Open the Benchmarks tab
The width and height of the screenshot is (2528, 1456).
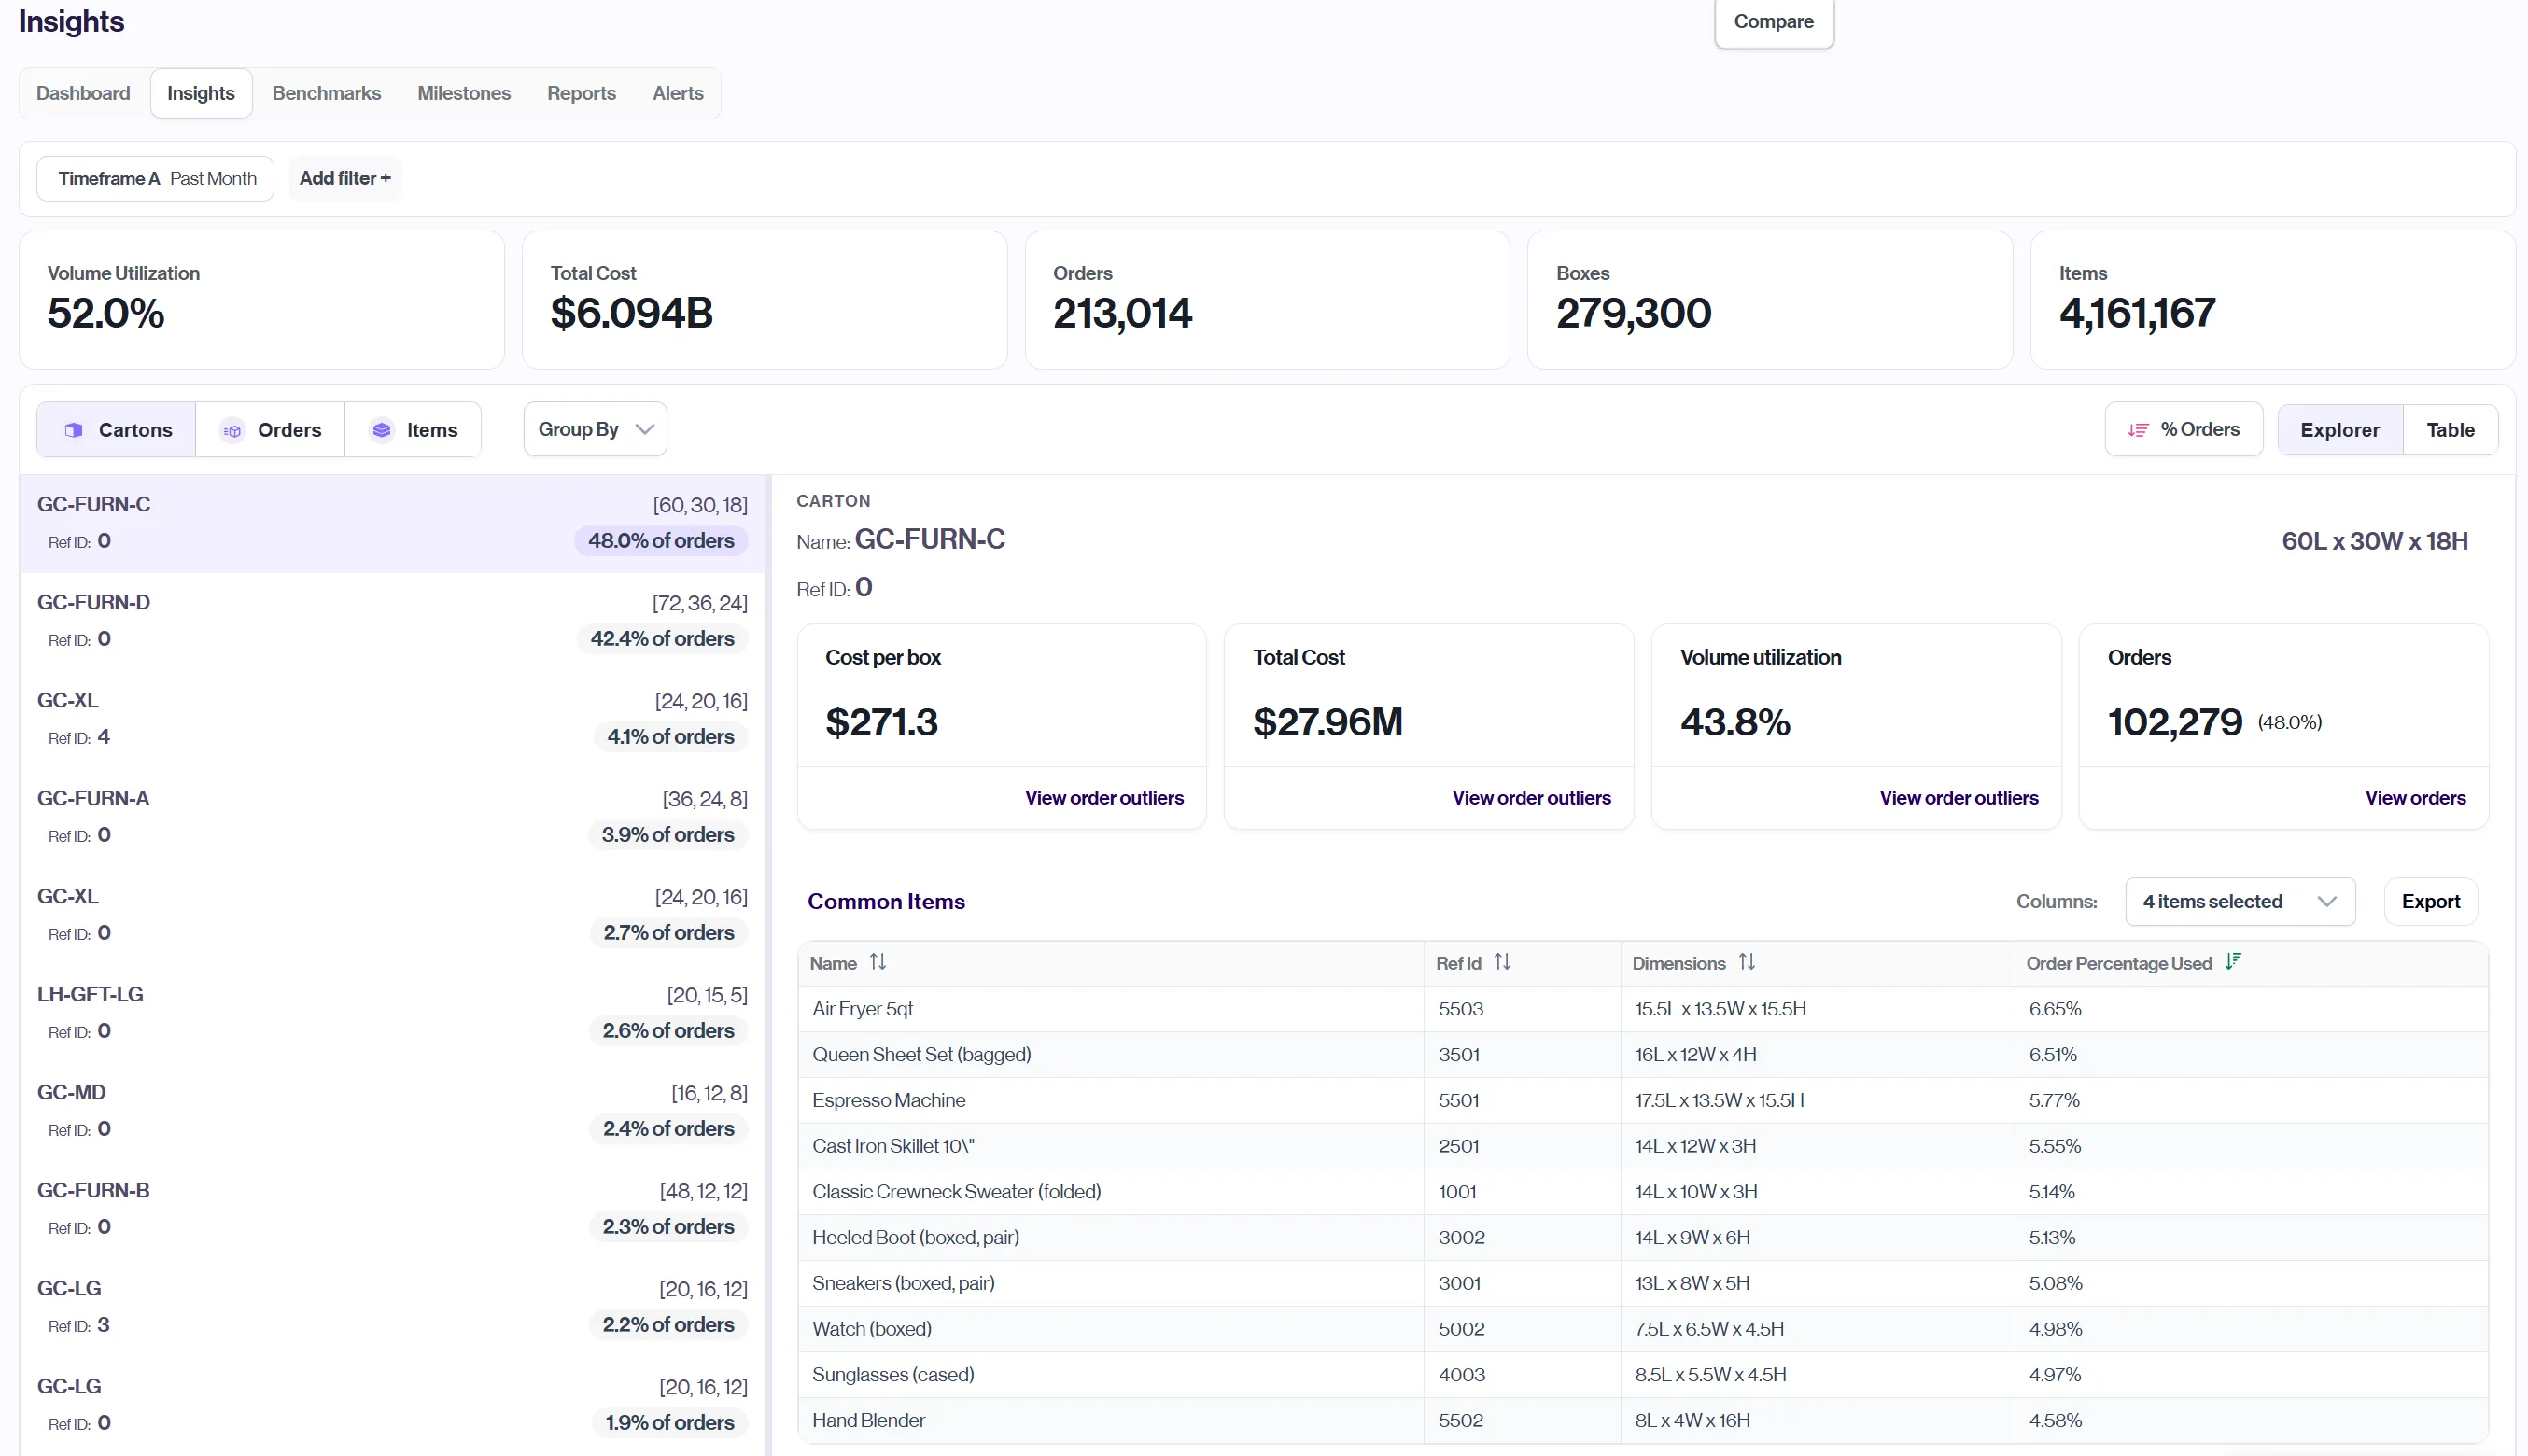(x=326, y=93)
